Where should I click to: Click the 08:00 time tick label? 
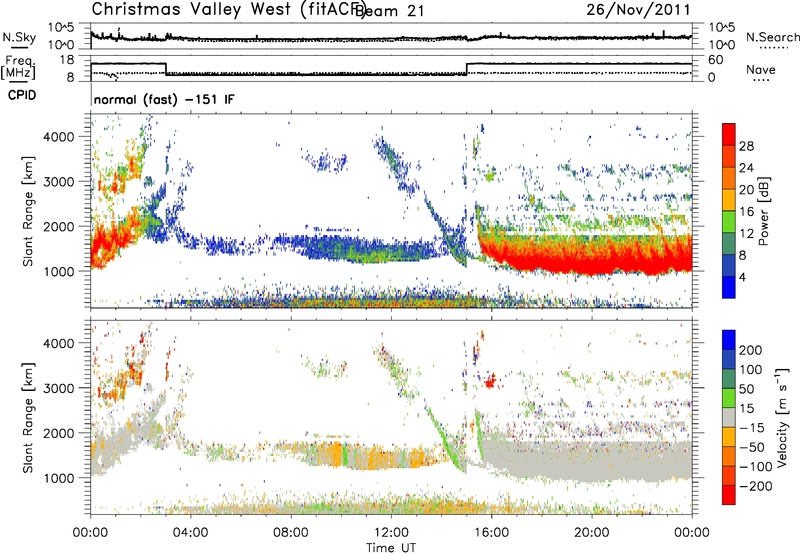[x=291, y=533]
